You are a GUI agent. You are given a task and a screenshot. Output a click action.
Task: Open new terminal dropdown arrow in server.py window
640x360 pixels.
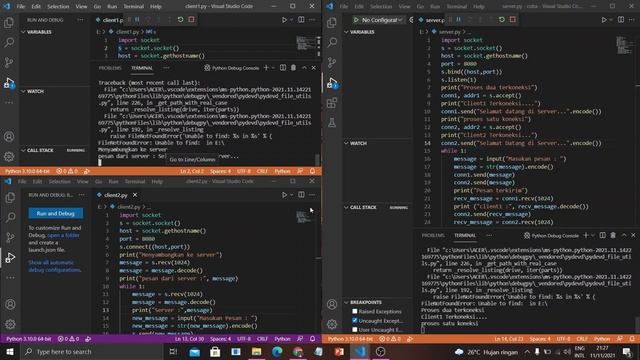(593, 235)
